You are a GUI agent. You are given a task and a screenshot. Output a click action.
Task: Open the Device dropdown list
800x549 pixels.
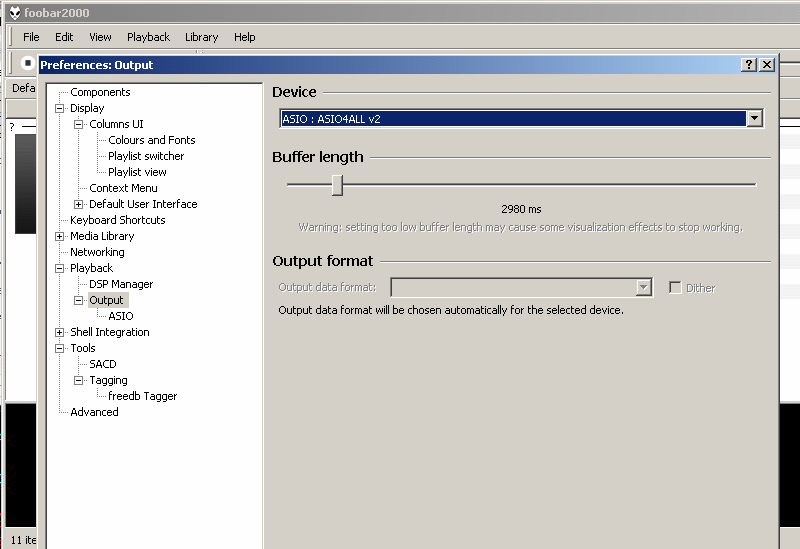coord(754,119)
